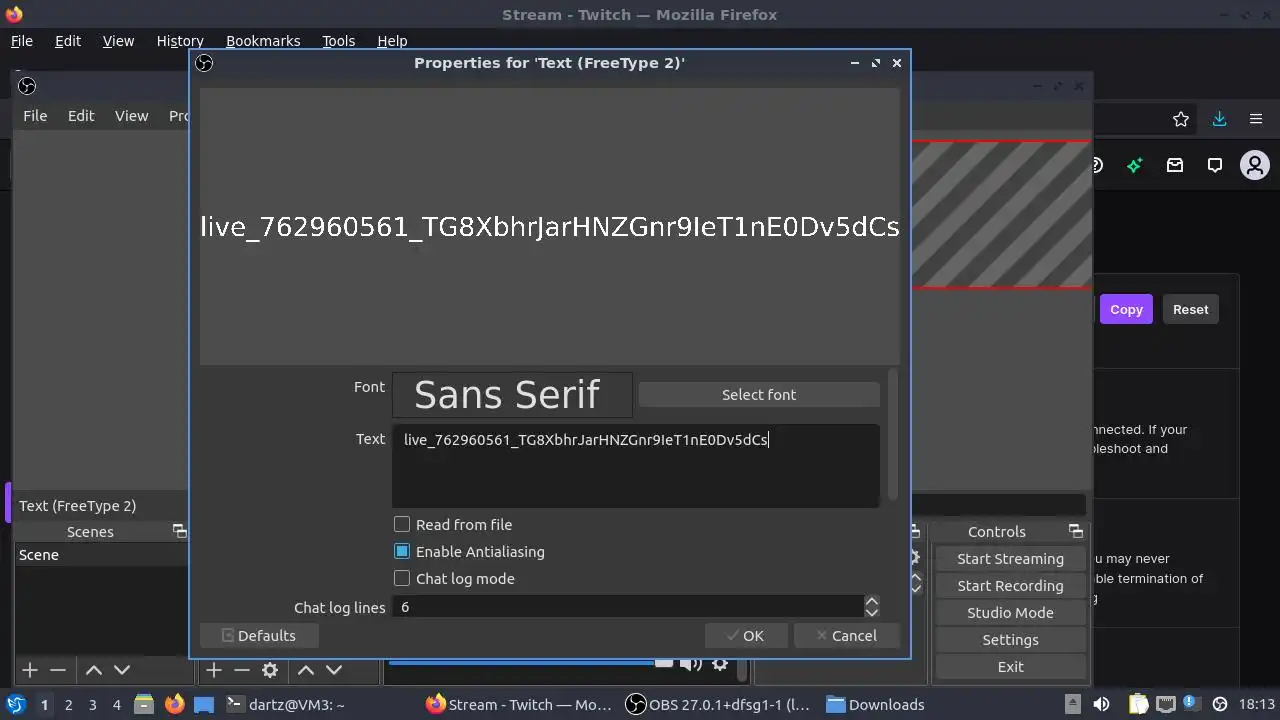Click the Cancel button
The width and height of the screenshot is (1280, 720).
click(846, 635)
